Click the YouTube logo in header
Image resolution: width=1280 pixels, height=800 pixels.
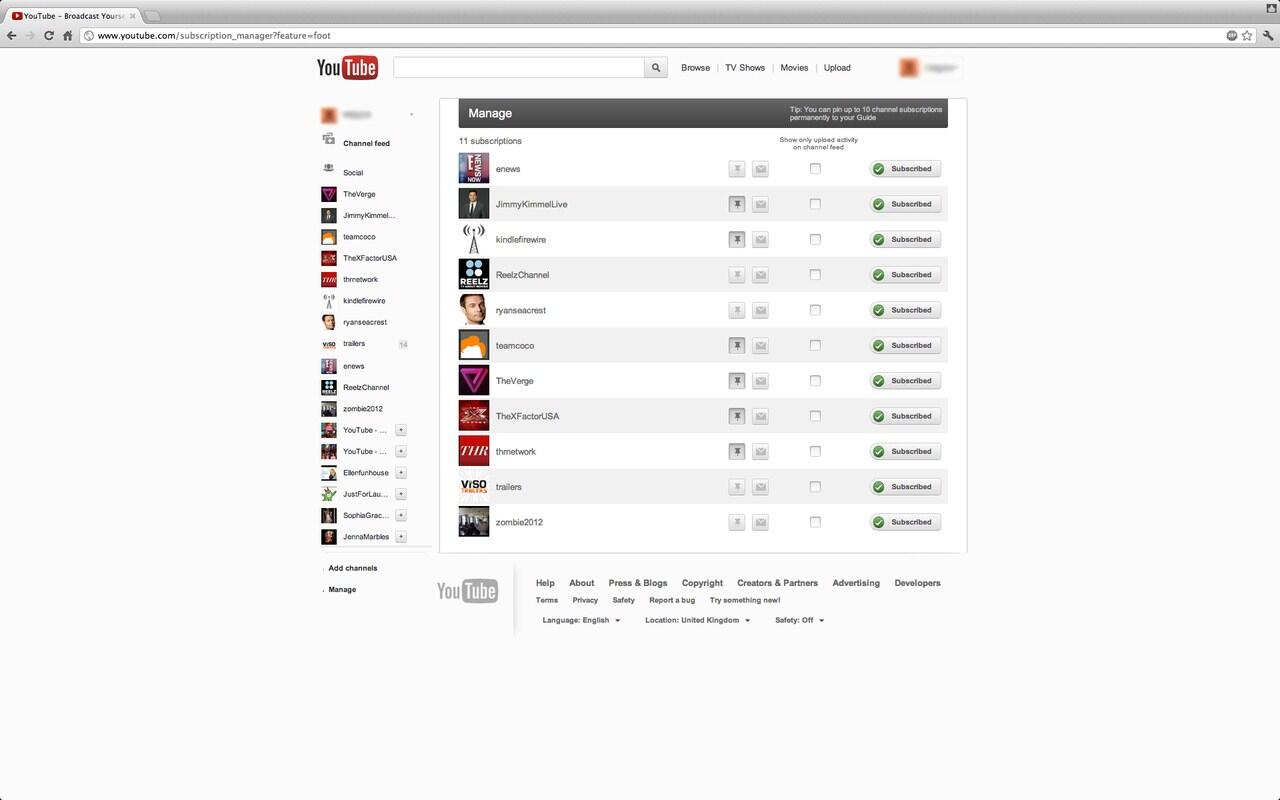pyautogui.click(x=347, y=68)
